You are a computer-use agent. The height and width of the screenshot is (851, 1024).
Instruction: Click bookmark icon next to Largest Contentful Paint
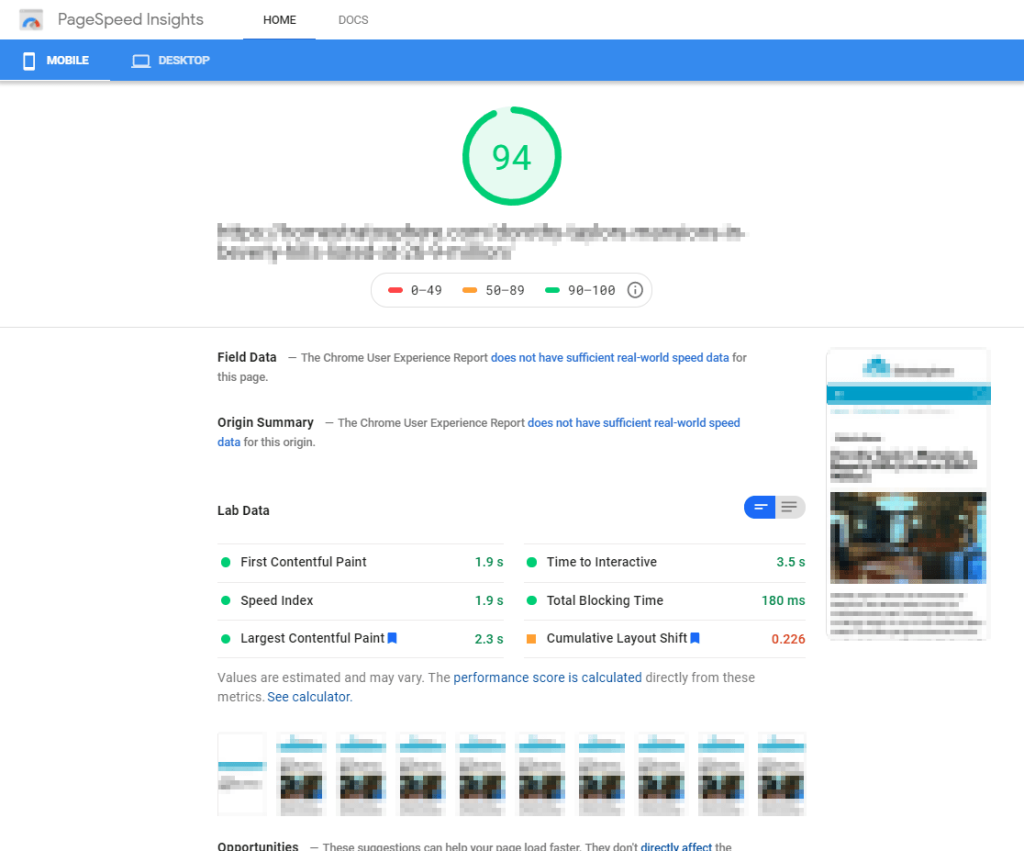[393, 638]
